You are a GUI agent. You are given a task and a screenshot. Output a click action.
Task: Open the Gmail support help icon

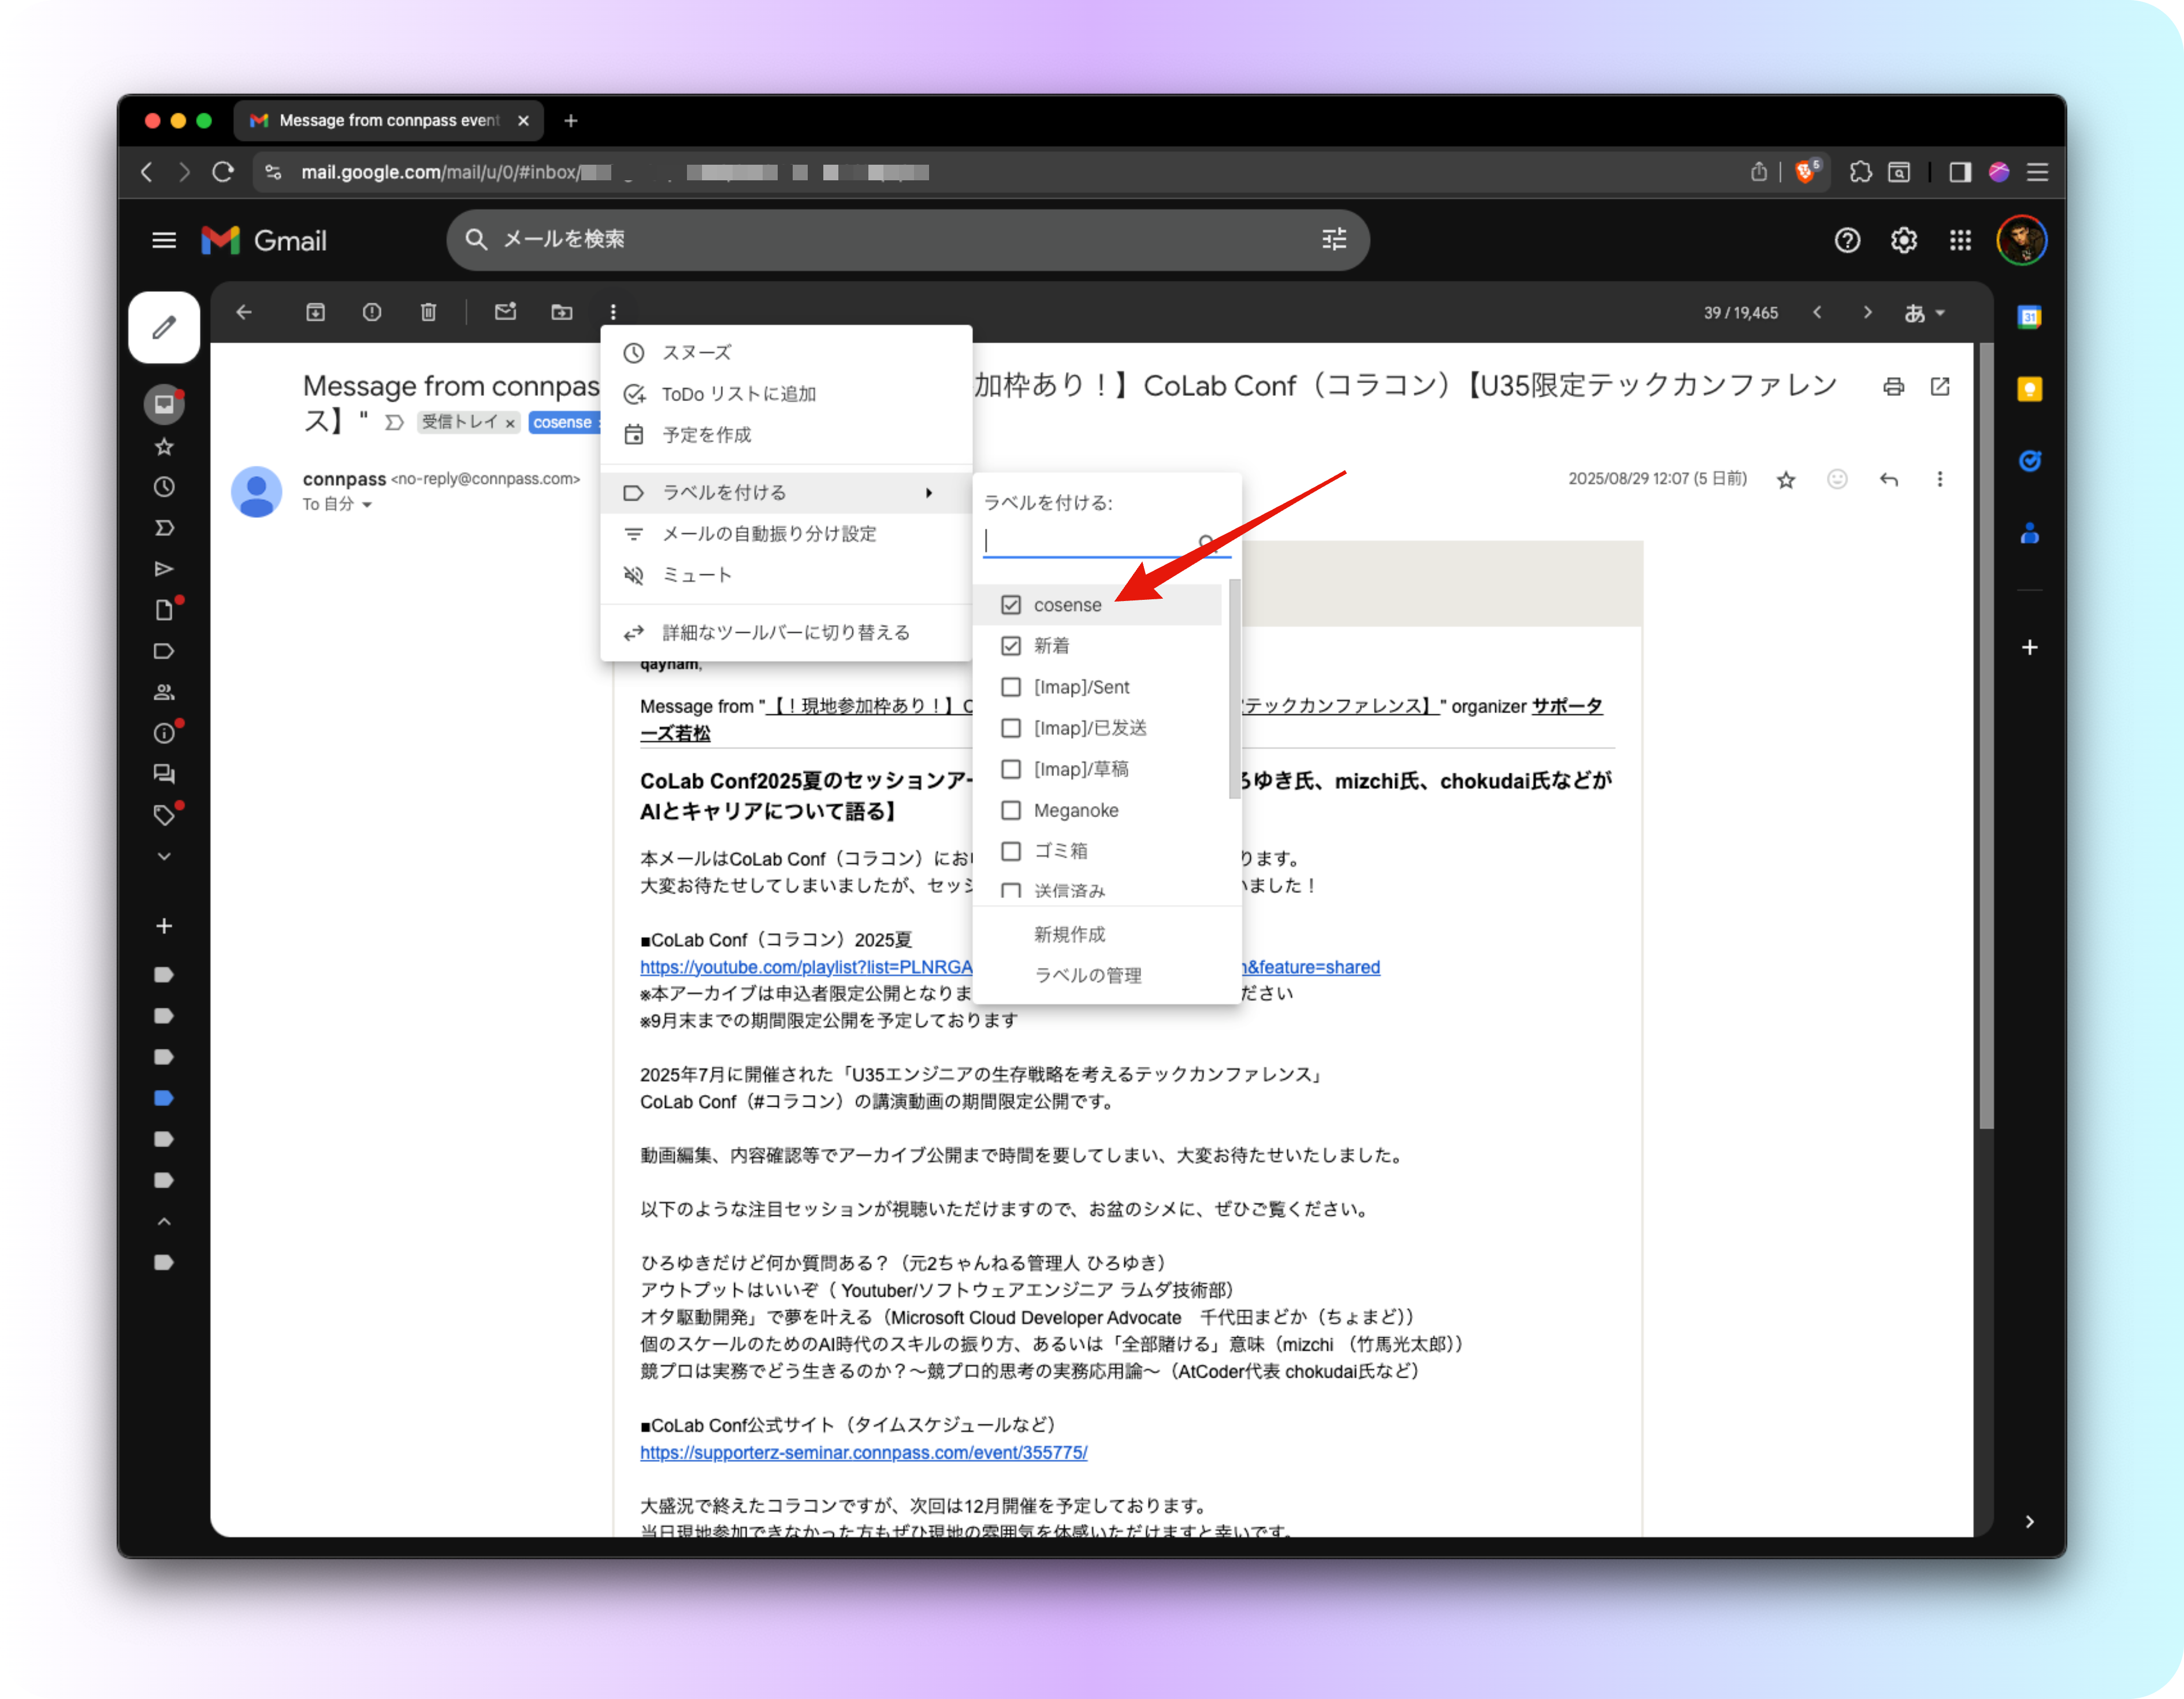1848,241
